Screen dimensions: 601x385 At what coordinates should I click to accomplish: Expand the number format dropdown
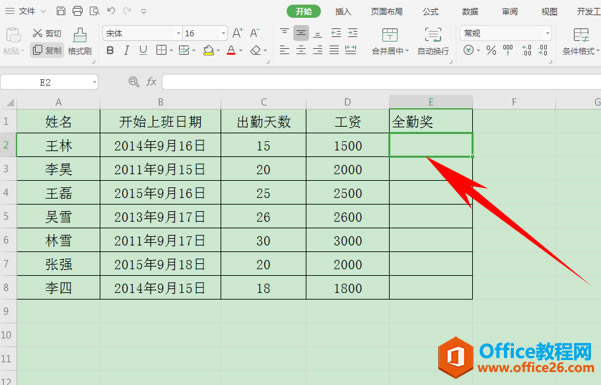coord(547,33)
